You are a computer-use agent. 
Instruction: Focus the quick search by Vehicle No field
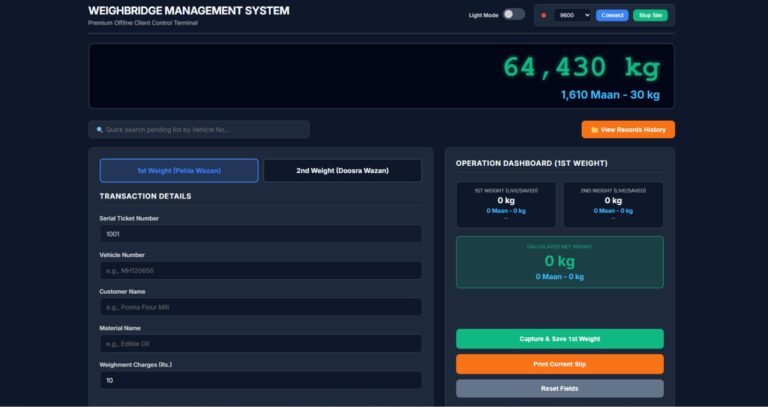[x=199, y=130]
